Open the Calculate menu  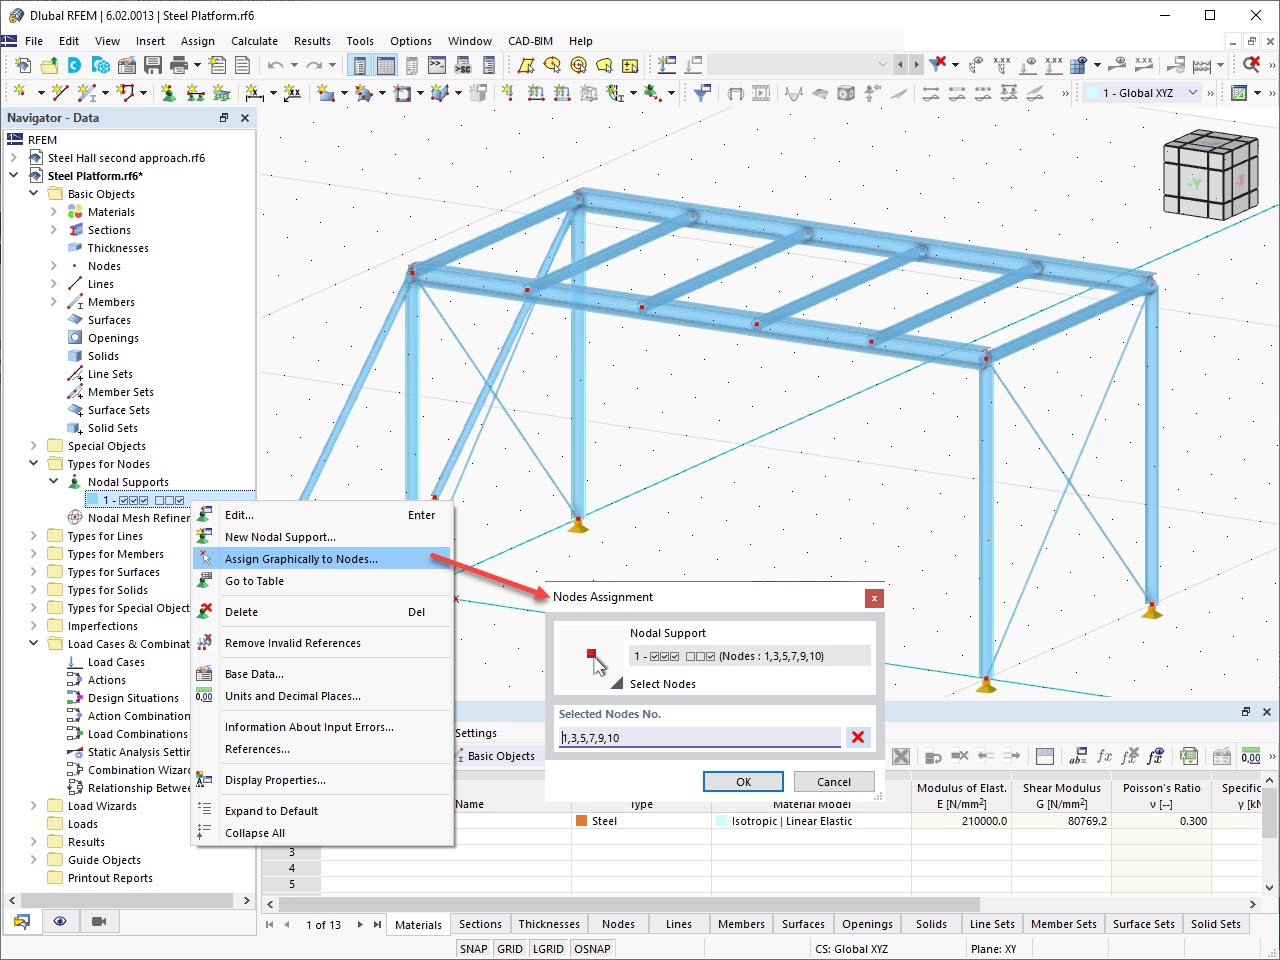pyautogui.click(x=254, y=41)
